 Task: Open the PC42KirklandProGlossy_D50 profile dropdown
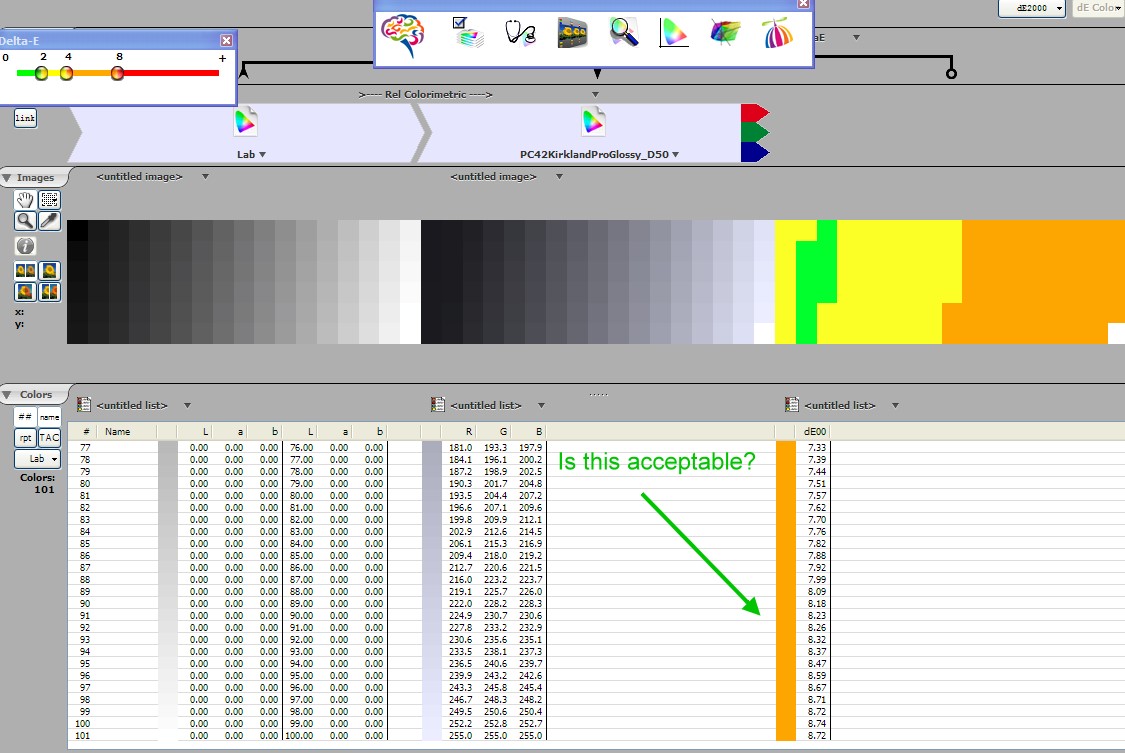[x=600, y=154]
